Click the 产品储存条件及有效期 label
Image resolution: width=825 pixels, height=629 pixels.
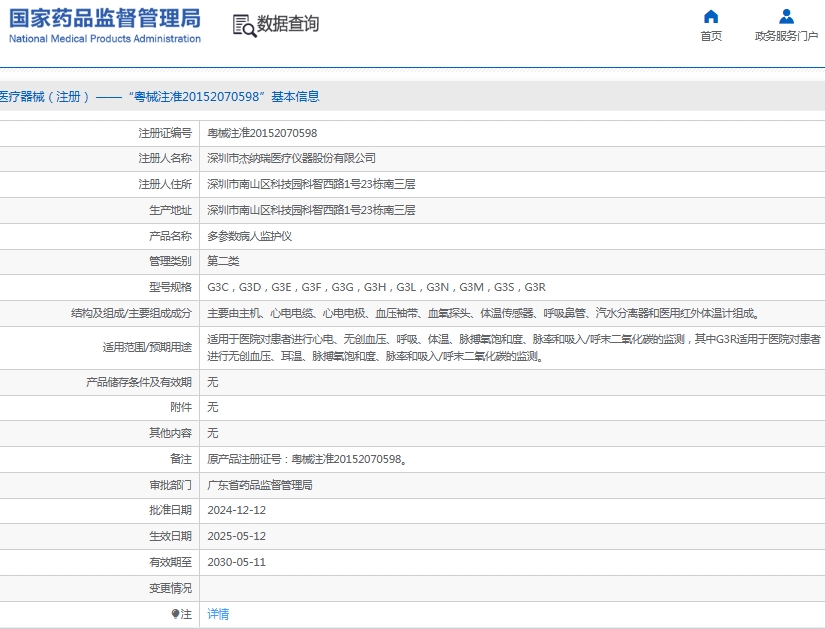click(x=139, y=382)
